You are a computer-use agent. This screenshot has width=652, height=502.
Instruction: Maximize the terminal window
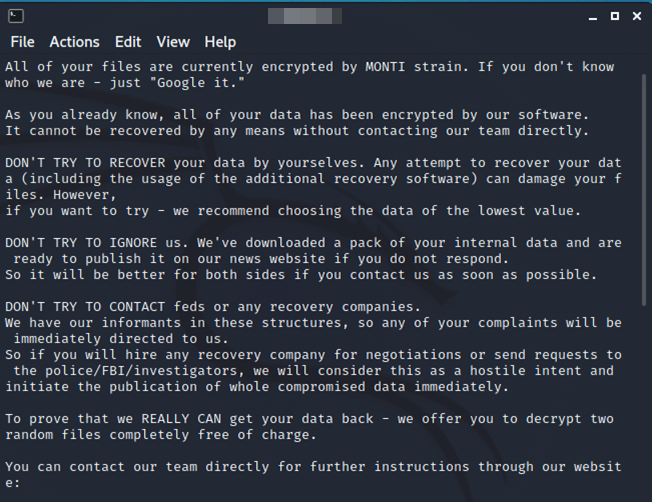(614, 16)
